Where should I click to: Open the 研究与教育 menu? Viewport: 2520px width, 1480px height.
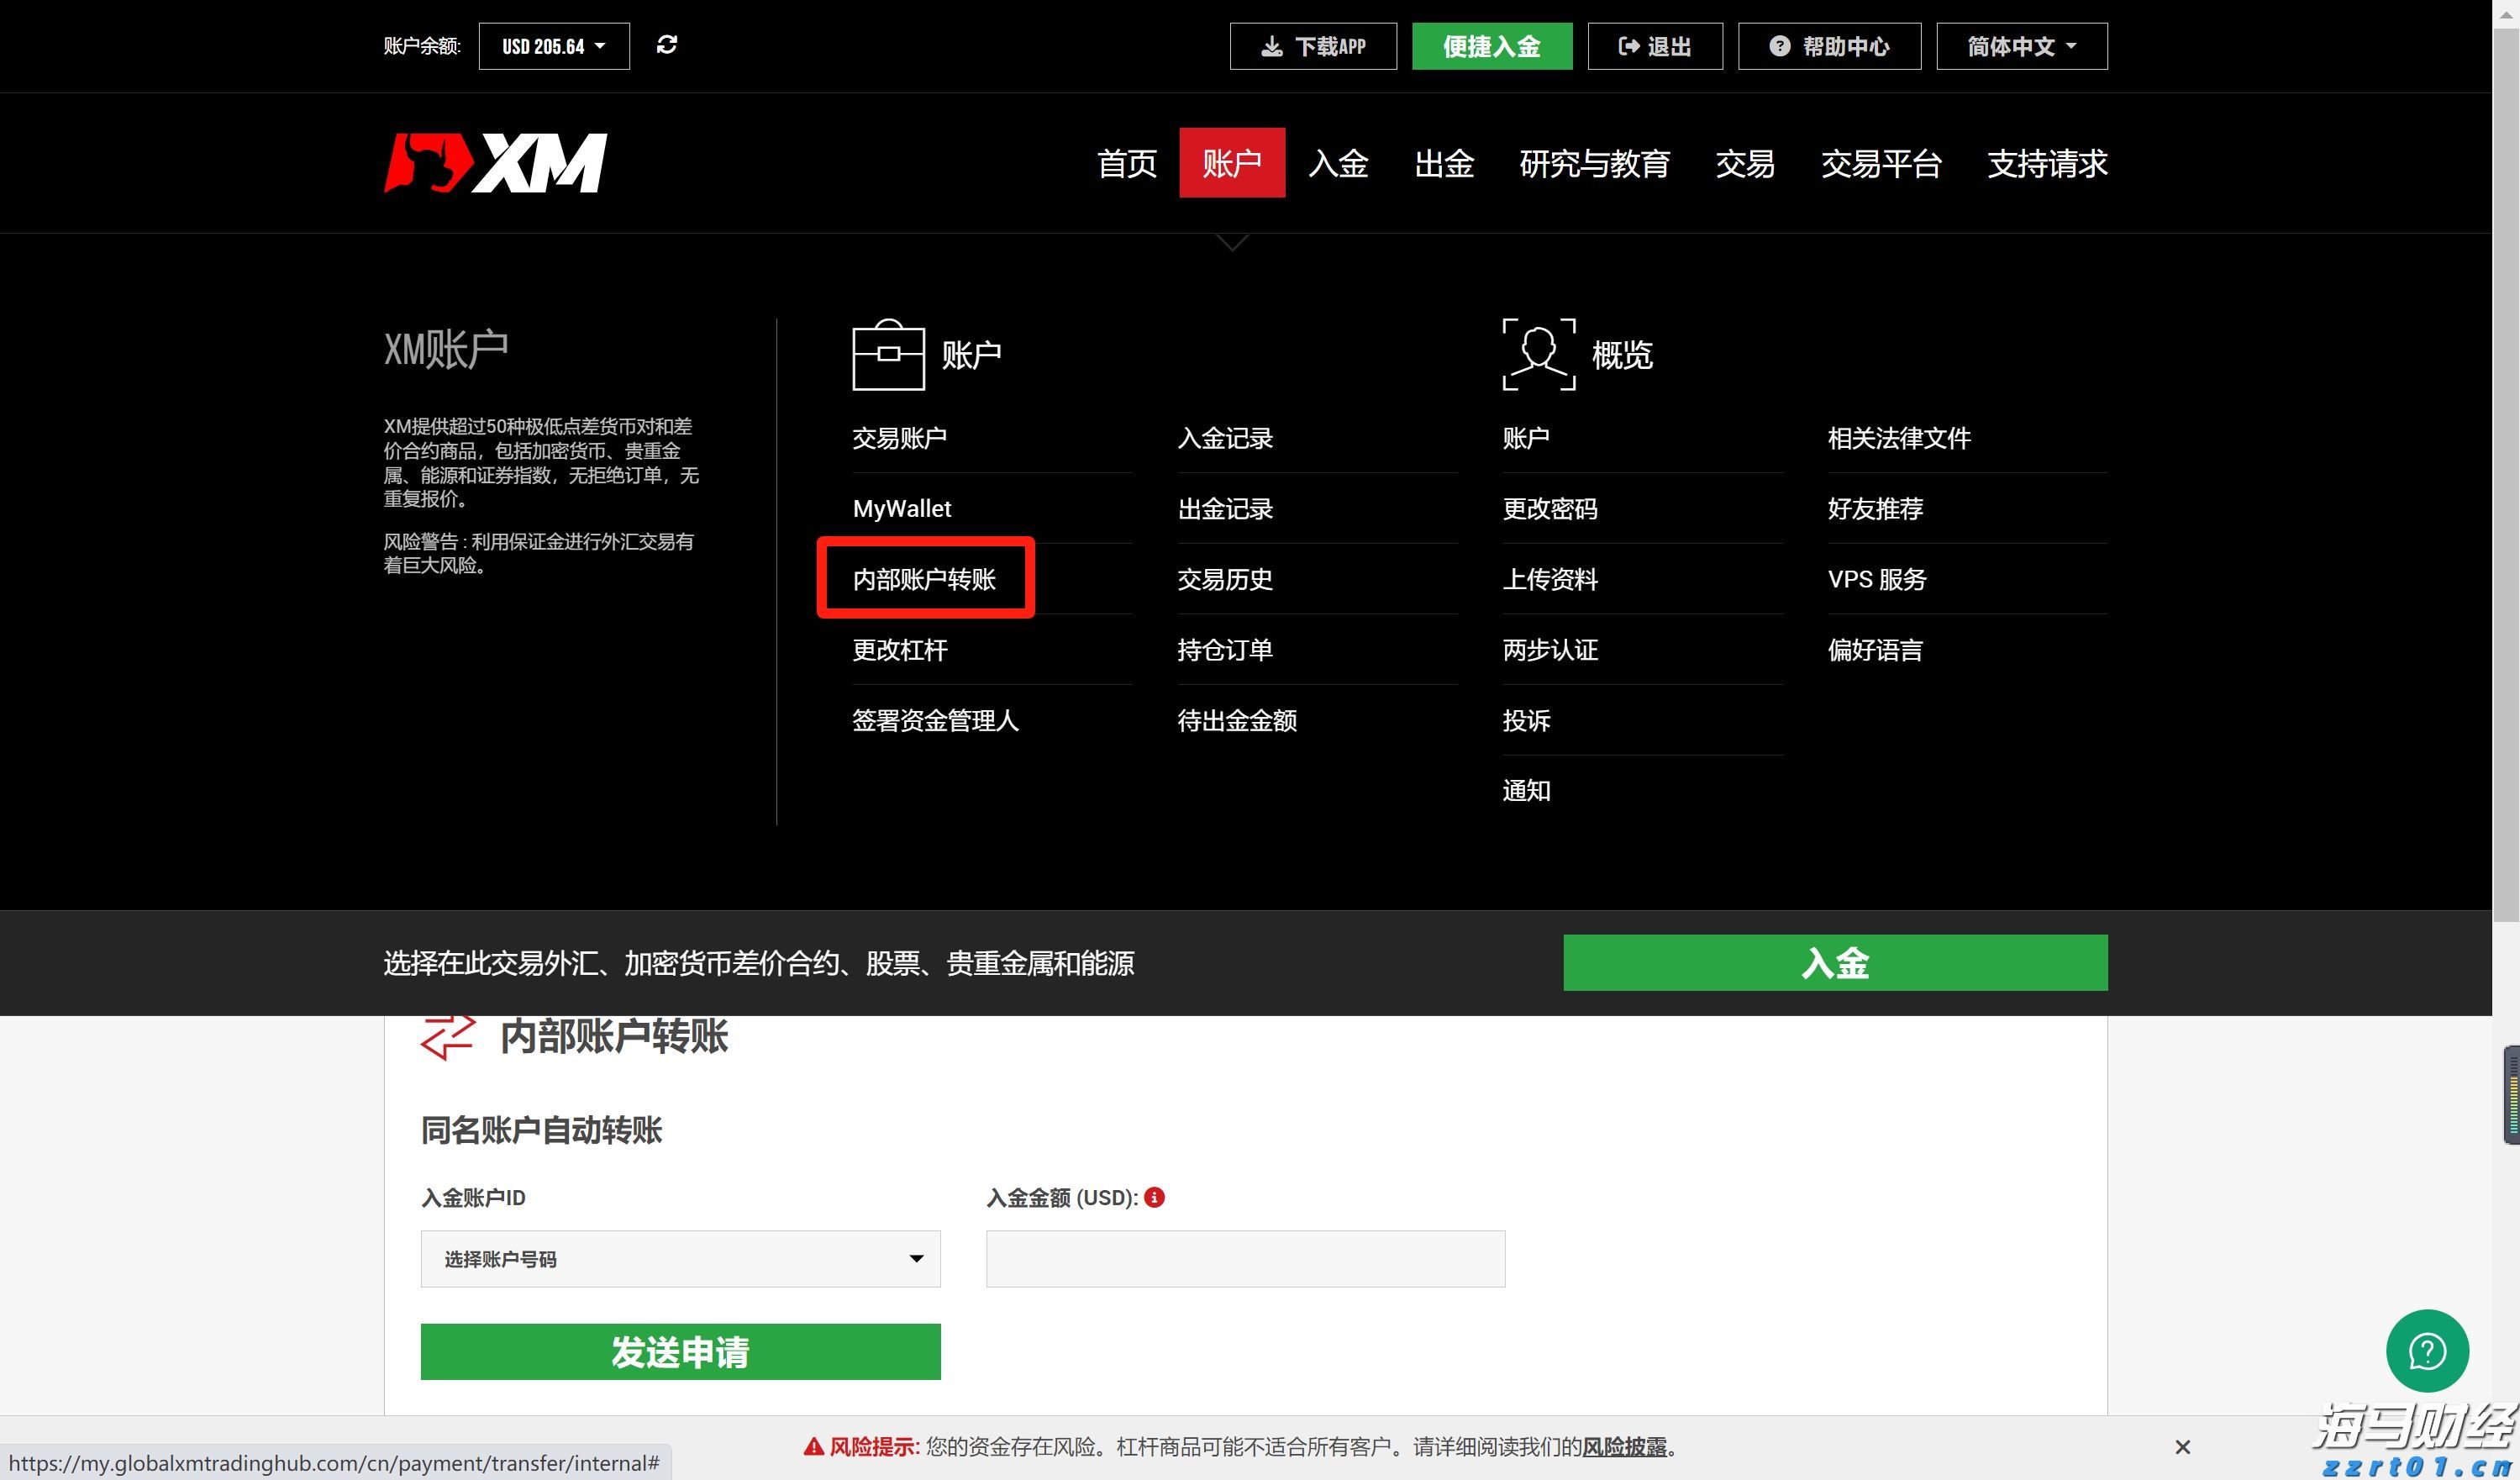coord(1595,163)
